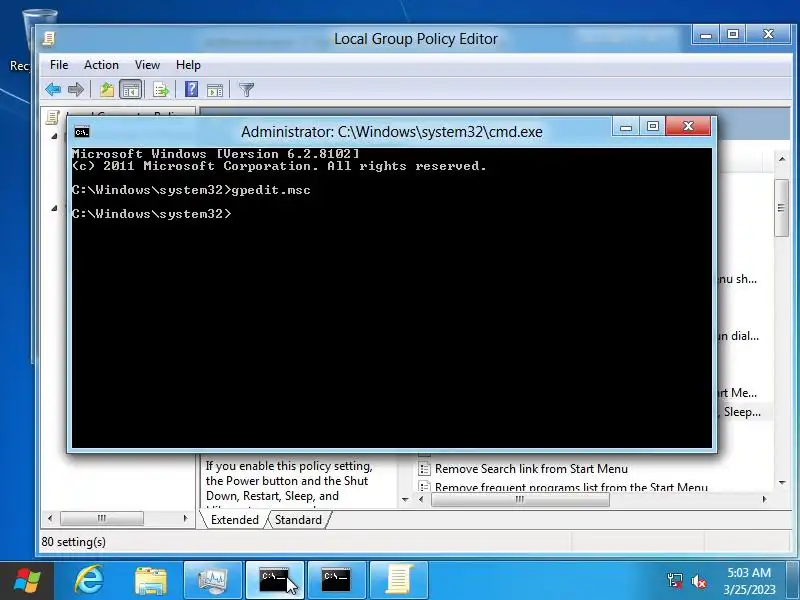Switch to the Extended tab
The width and height of the screenshot is (800, 600).
(x=234, y=520)
